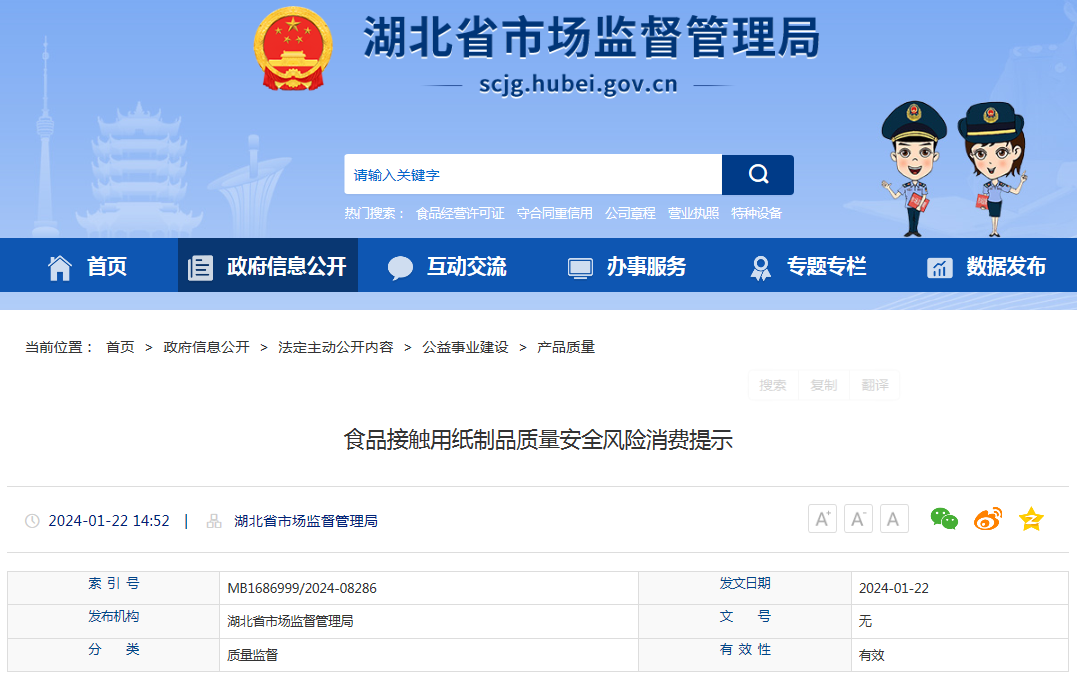Open 公益事业建设 breadcrumb link
Viewport: 1077px width, 677px height.
click(465, 347)
